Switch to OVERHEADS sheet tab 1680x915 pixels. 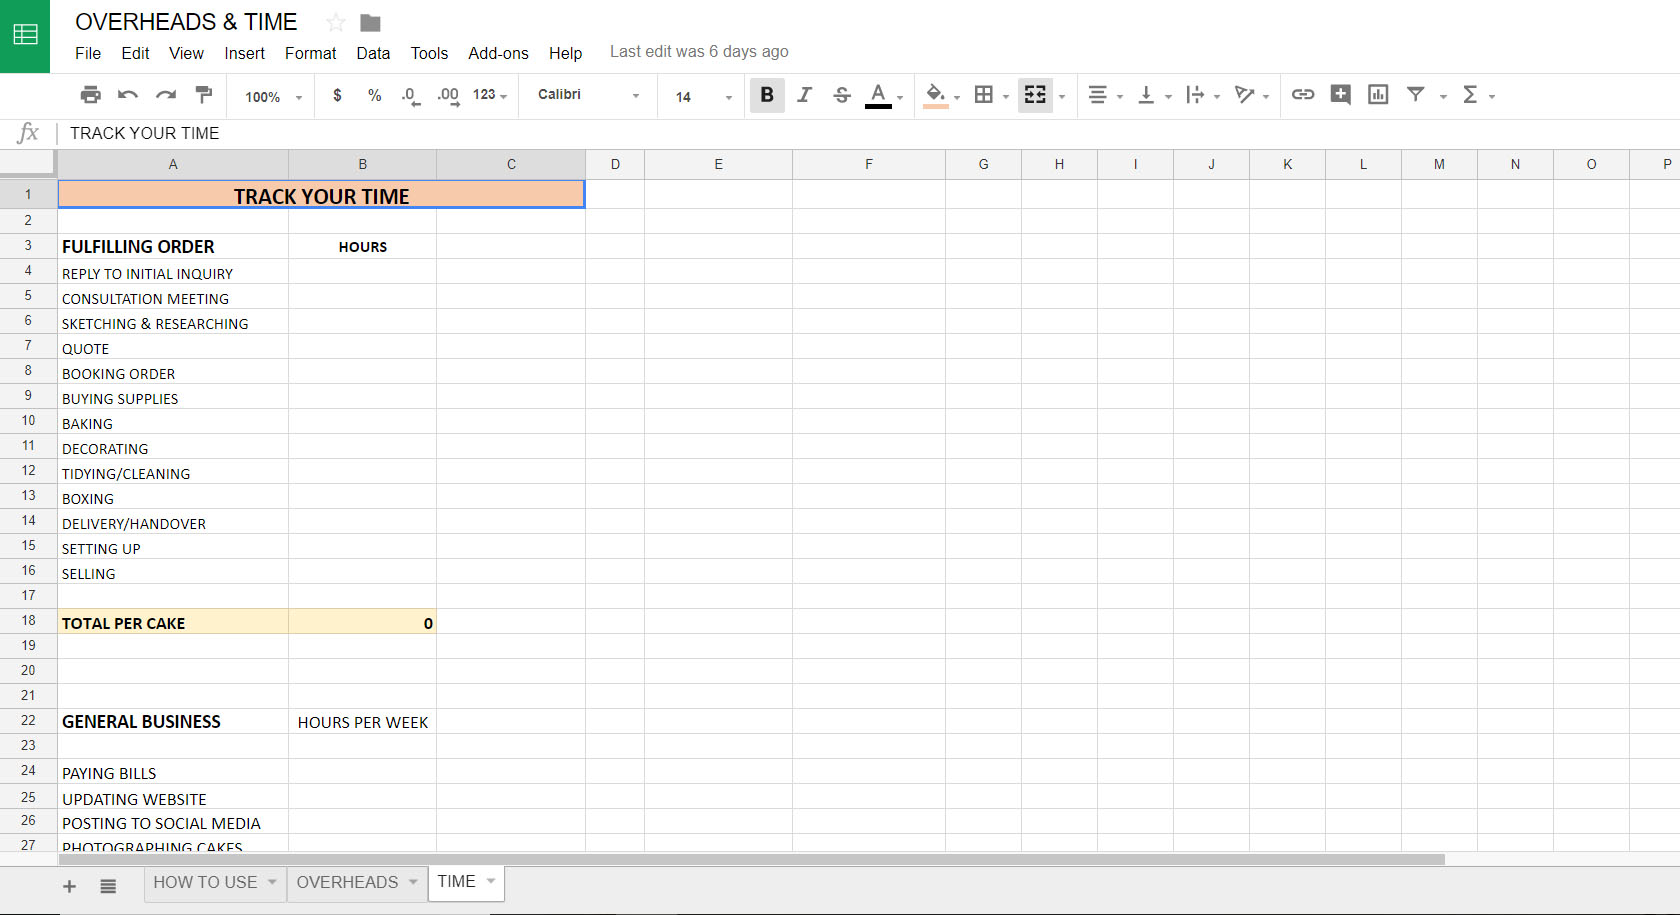tap(357, 883)
